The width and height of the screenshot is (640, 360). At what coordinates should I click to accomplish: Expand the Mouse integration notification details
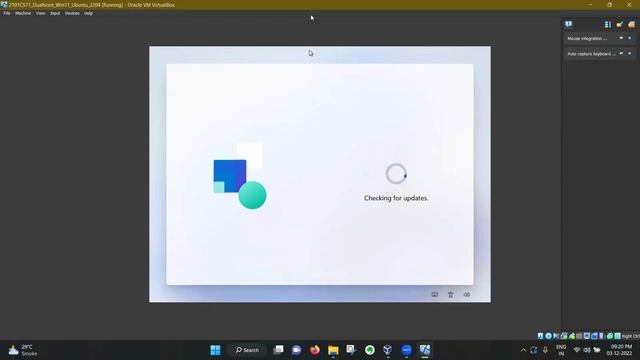[x=621, y=38]
